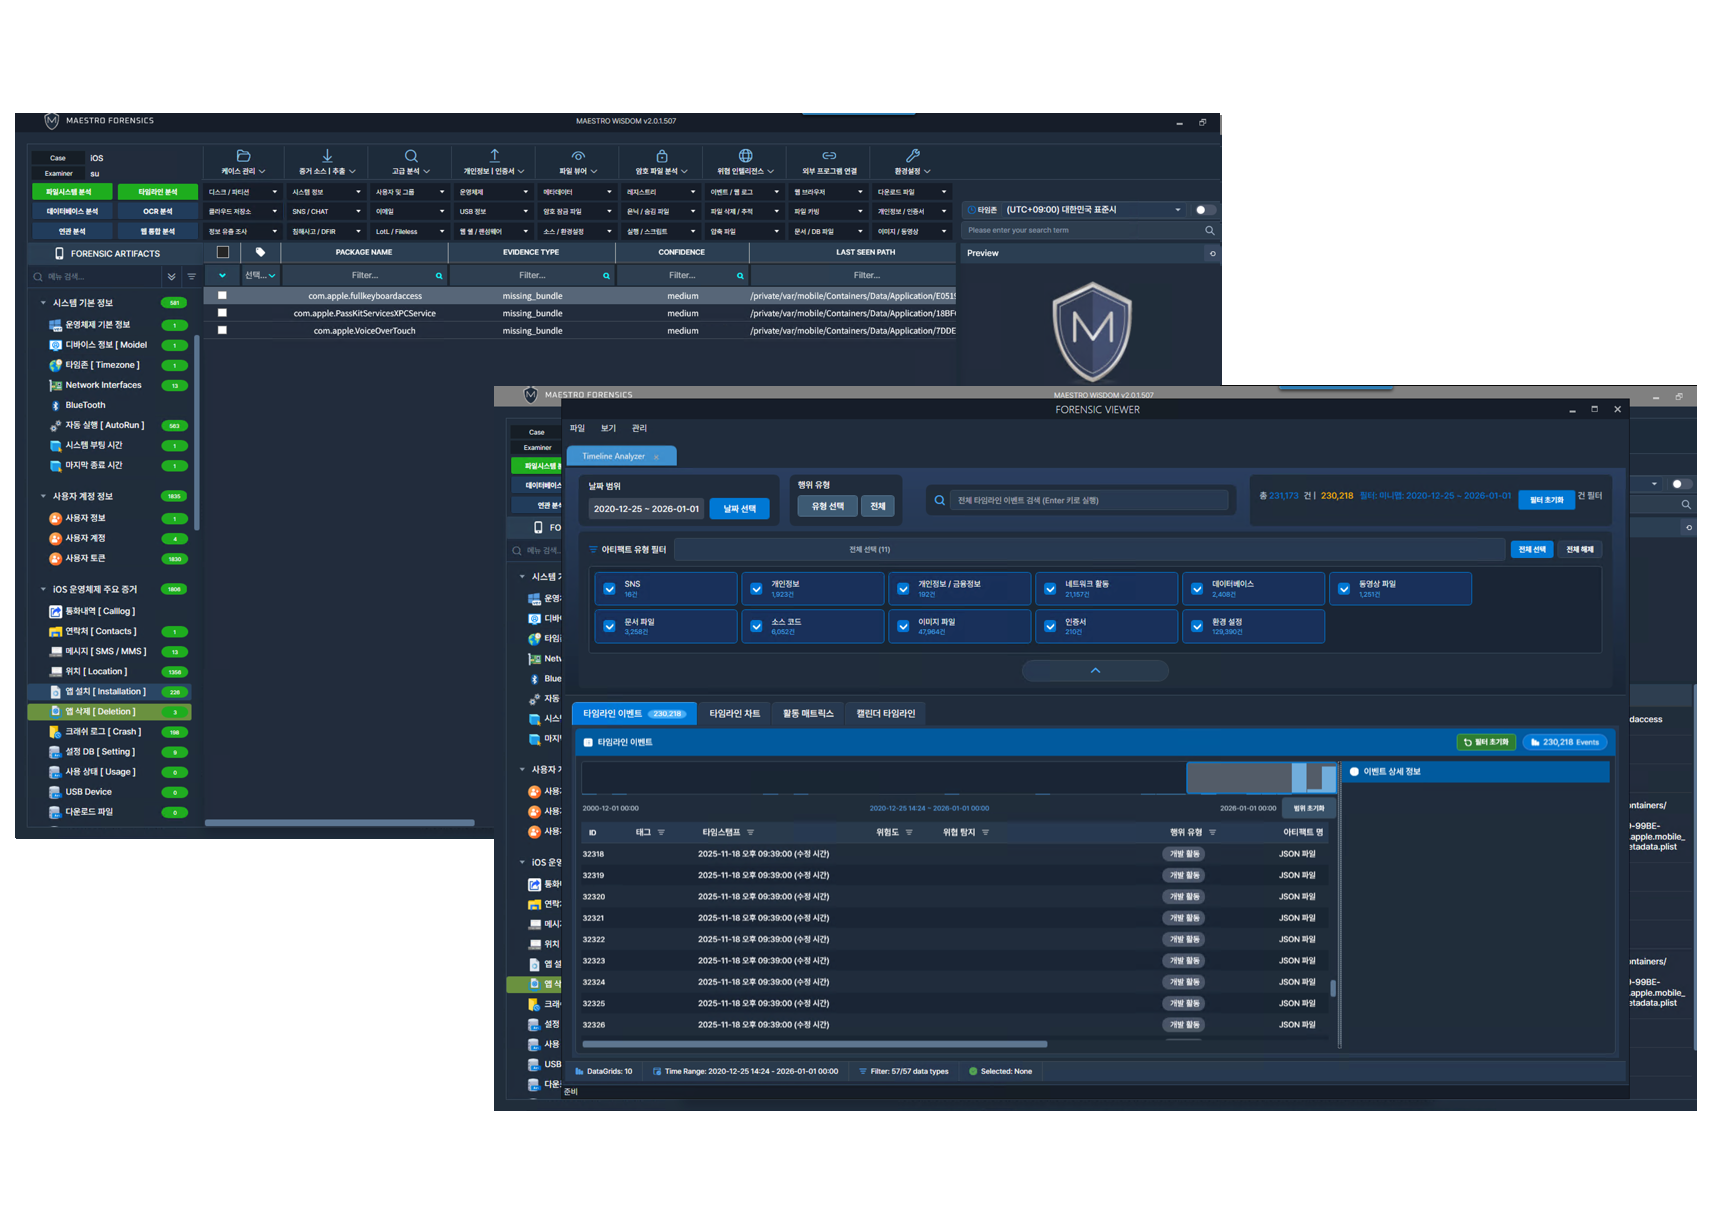
Task: Click the filter icon beside the 행위 유형 column
Action: pos(1212,832)
